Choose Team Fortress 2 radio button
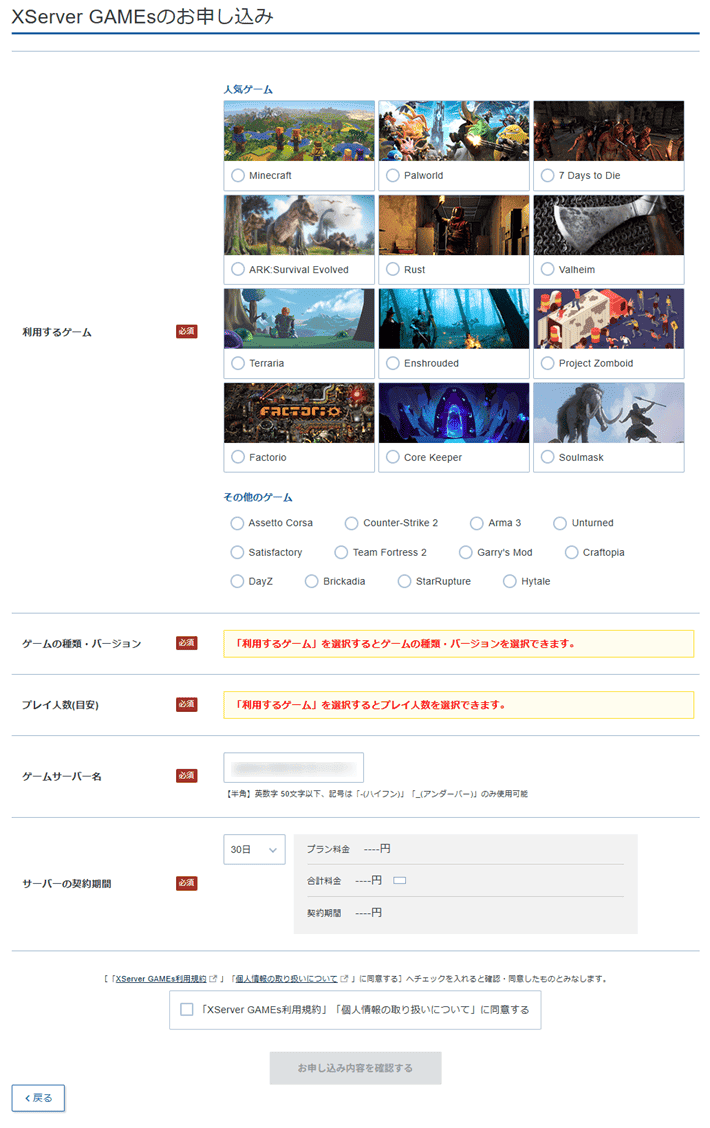Image resolution: width=710 pixels, height=1128 pixels. [341, 552]
